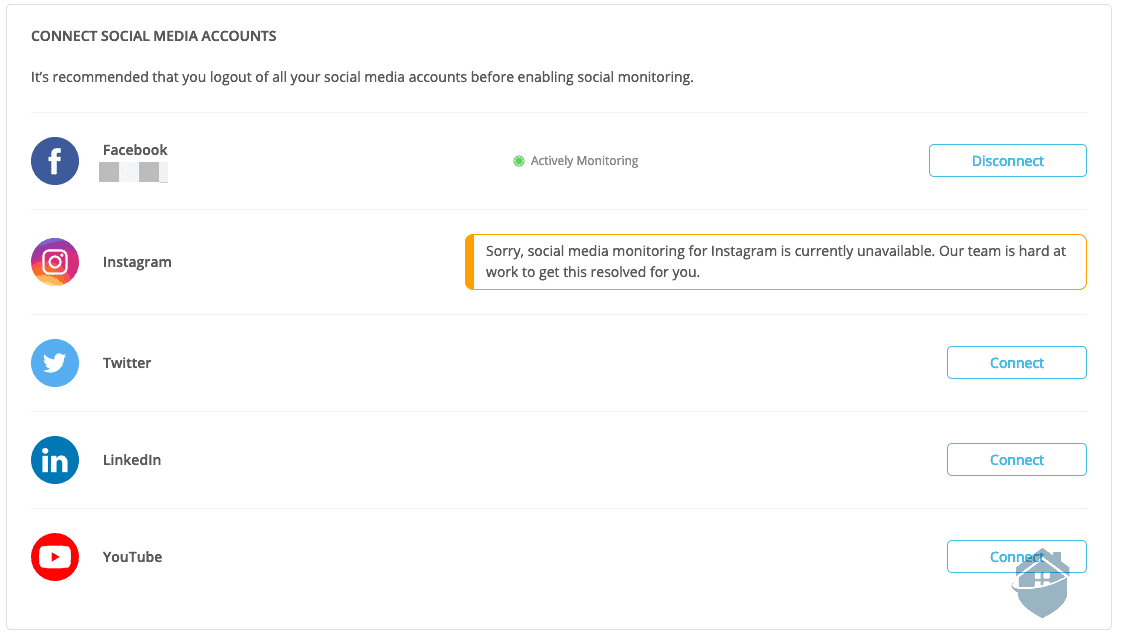Connect the Twitter account
Viewport: 1123px width, 641px height.
(1017, 362)
